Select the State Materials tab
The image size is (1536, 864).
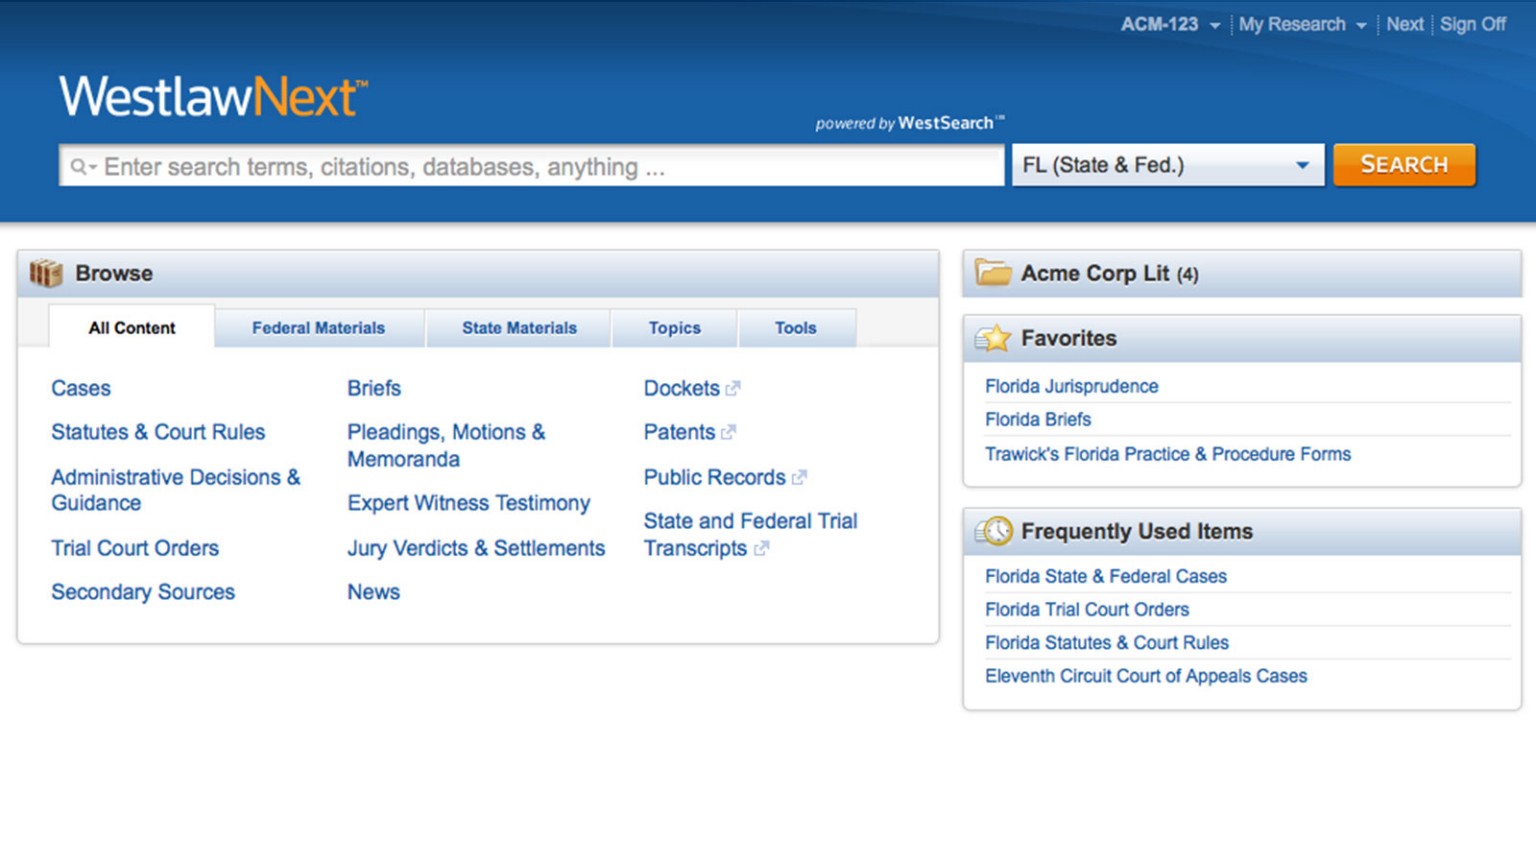(519, 328)
